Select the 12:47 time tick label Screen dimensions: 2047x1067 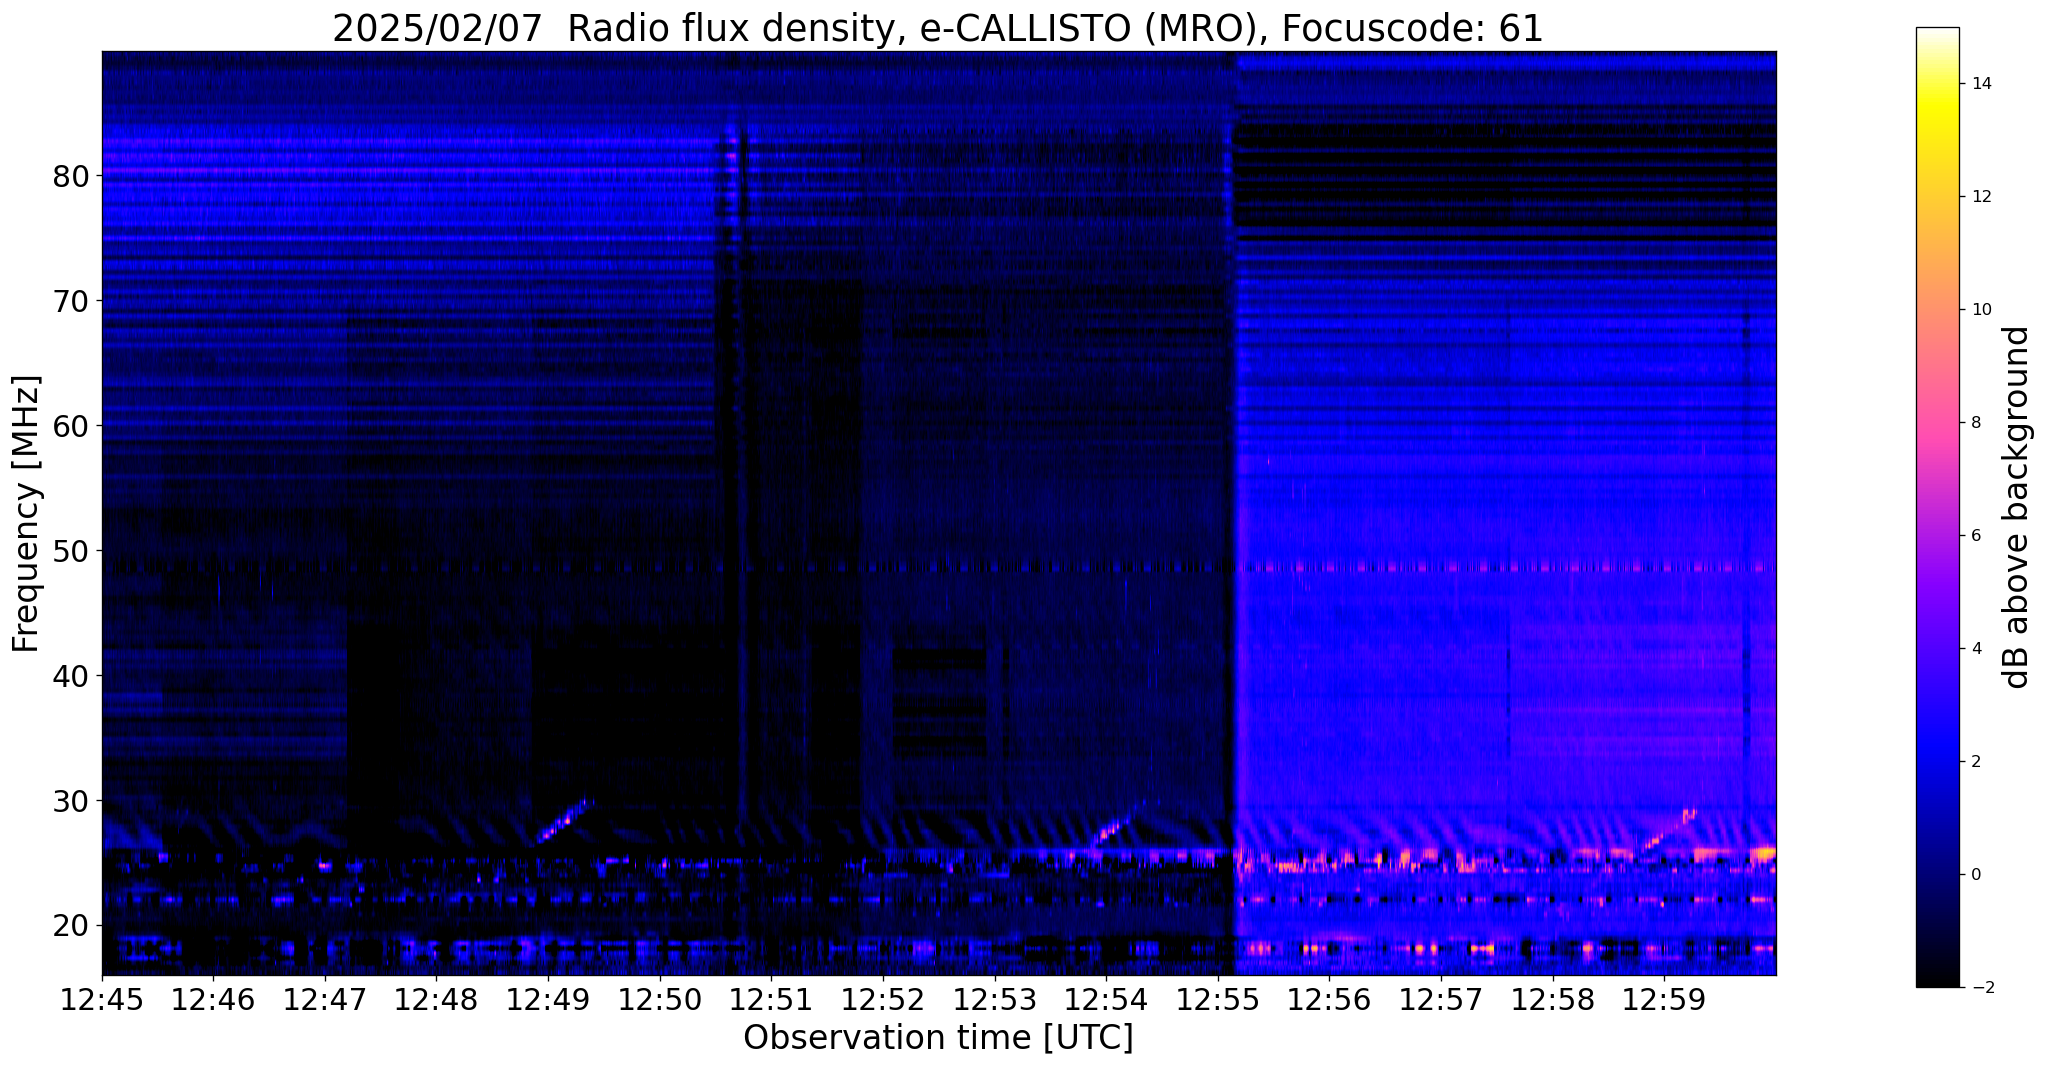(325, 1000)
